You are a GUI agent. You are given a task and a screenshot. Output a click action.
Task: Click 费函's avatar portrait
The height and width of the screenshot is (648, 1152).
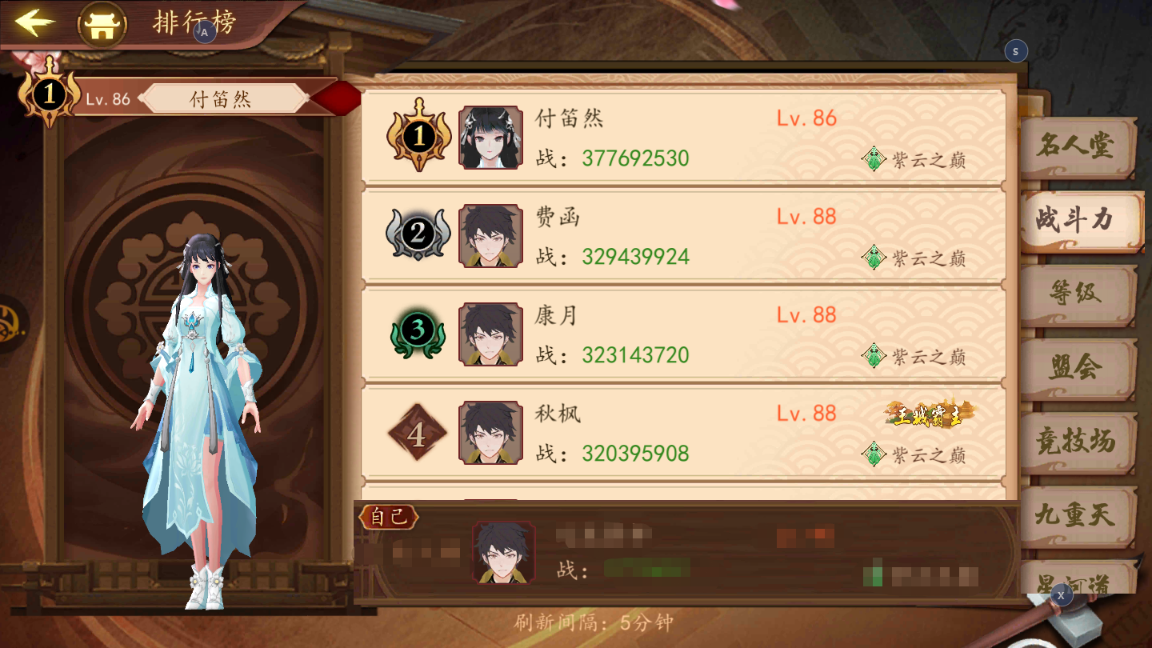tap(490, 236)
